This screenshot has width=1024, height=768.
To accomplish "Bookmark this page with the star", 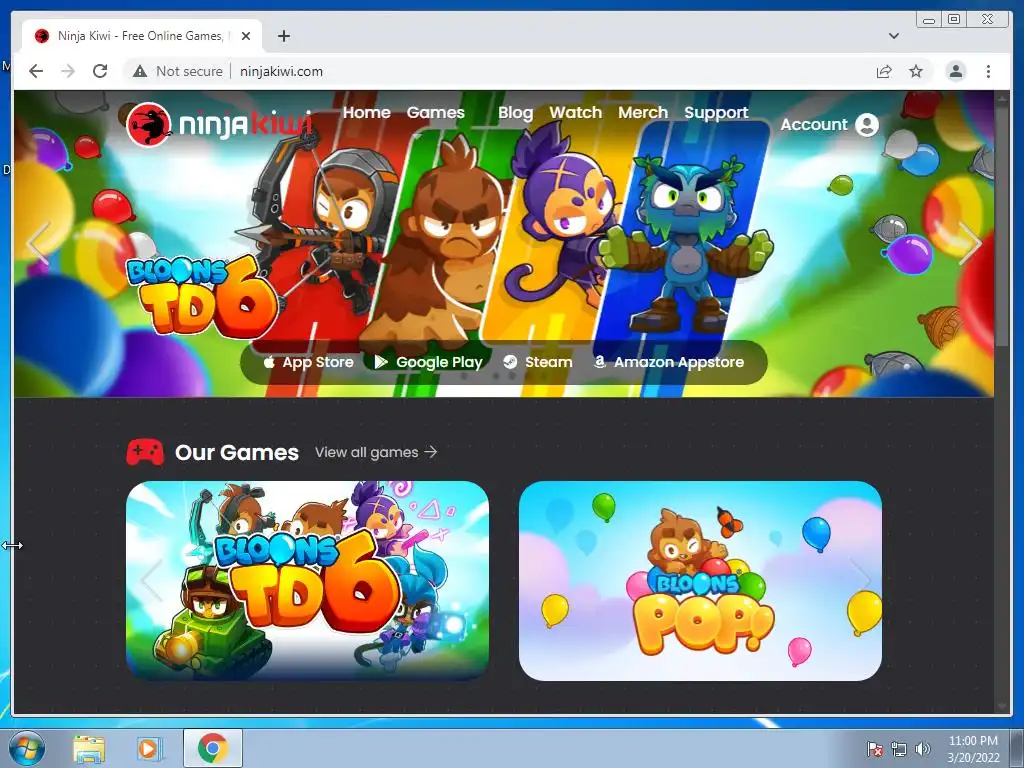I will tap(916, 71).
